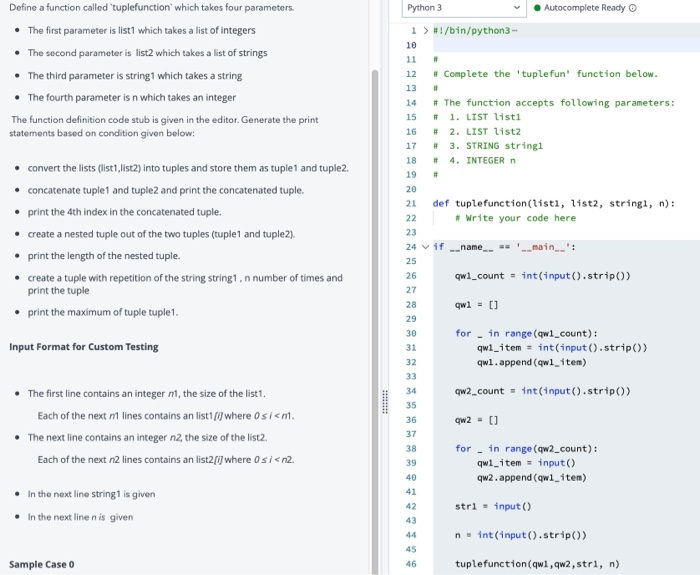Screen dimensions: 700x575
Task: Click the green Autocomplete Ready status dot
Action: [x=537, y=8]
